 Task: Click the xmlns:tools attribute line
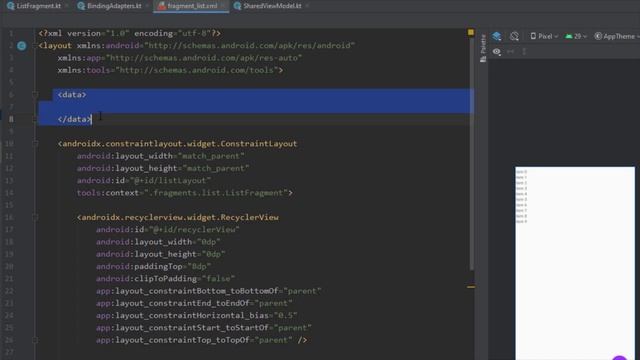[170, 70]
